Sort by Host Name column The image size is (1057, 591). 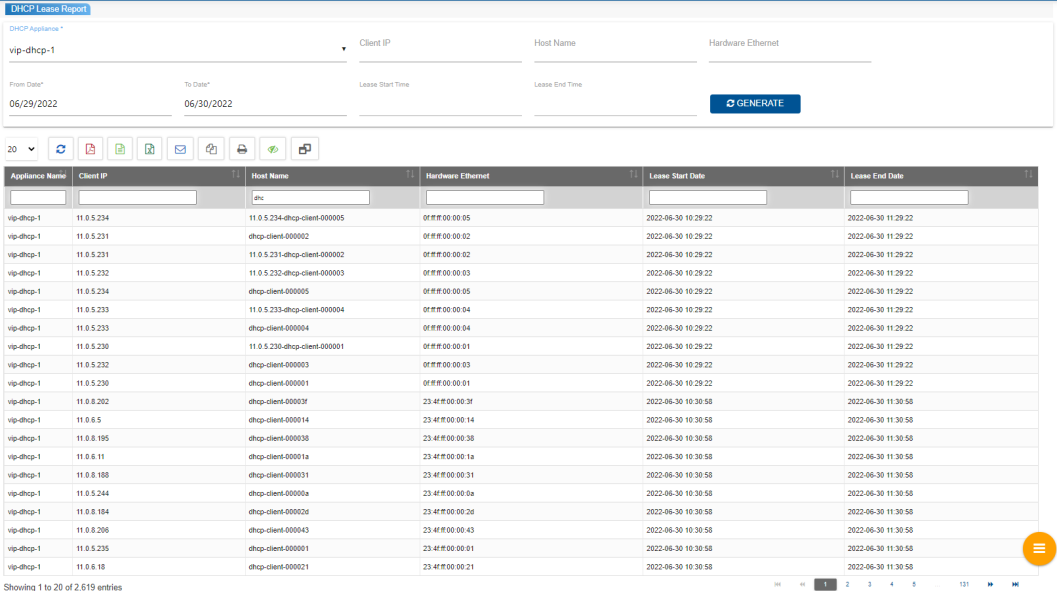point(332,176)
